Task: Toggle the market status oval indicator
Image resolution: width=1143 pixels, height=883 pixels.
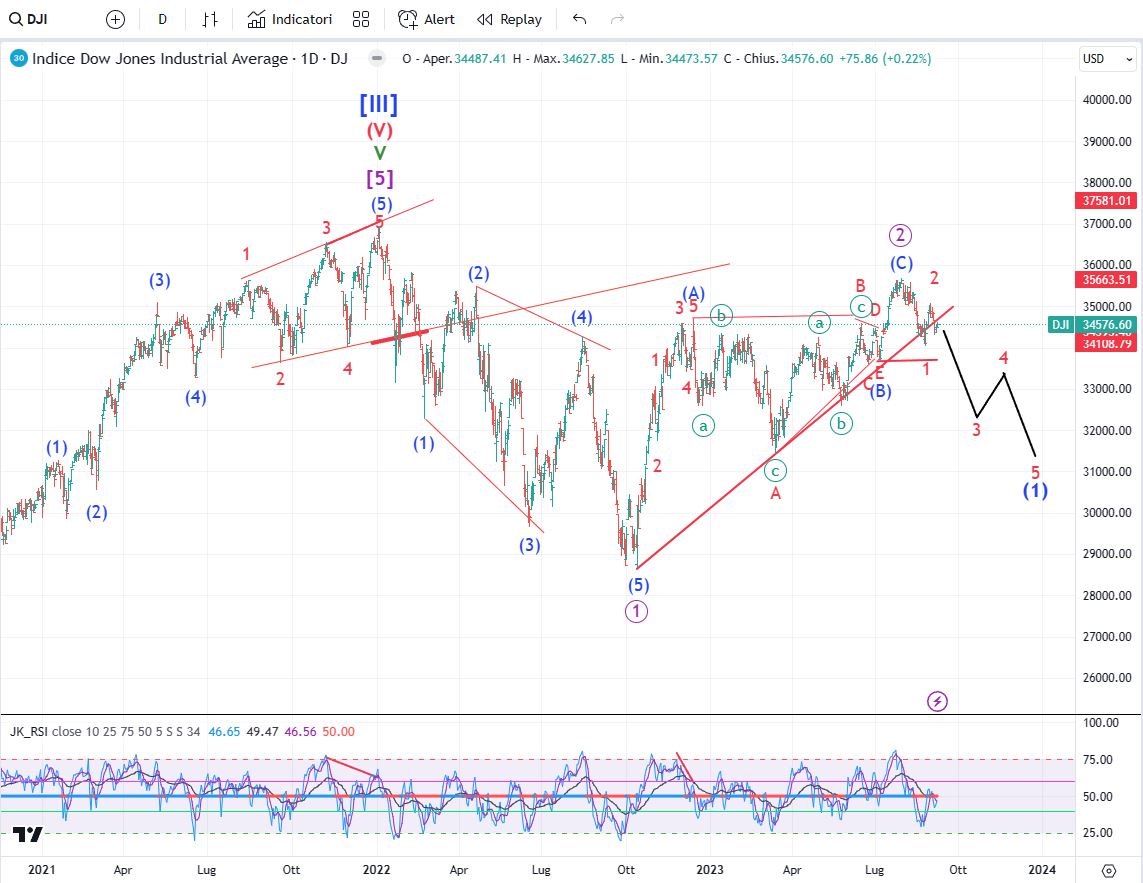Action: tap(377, 58)
